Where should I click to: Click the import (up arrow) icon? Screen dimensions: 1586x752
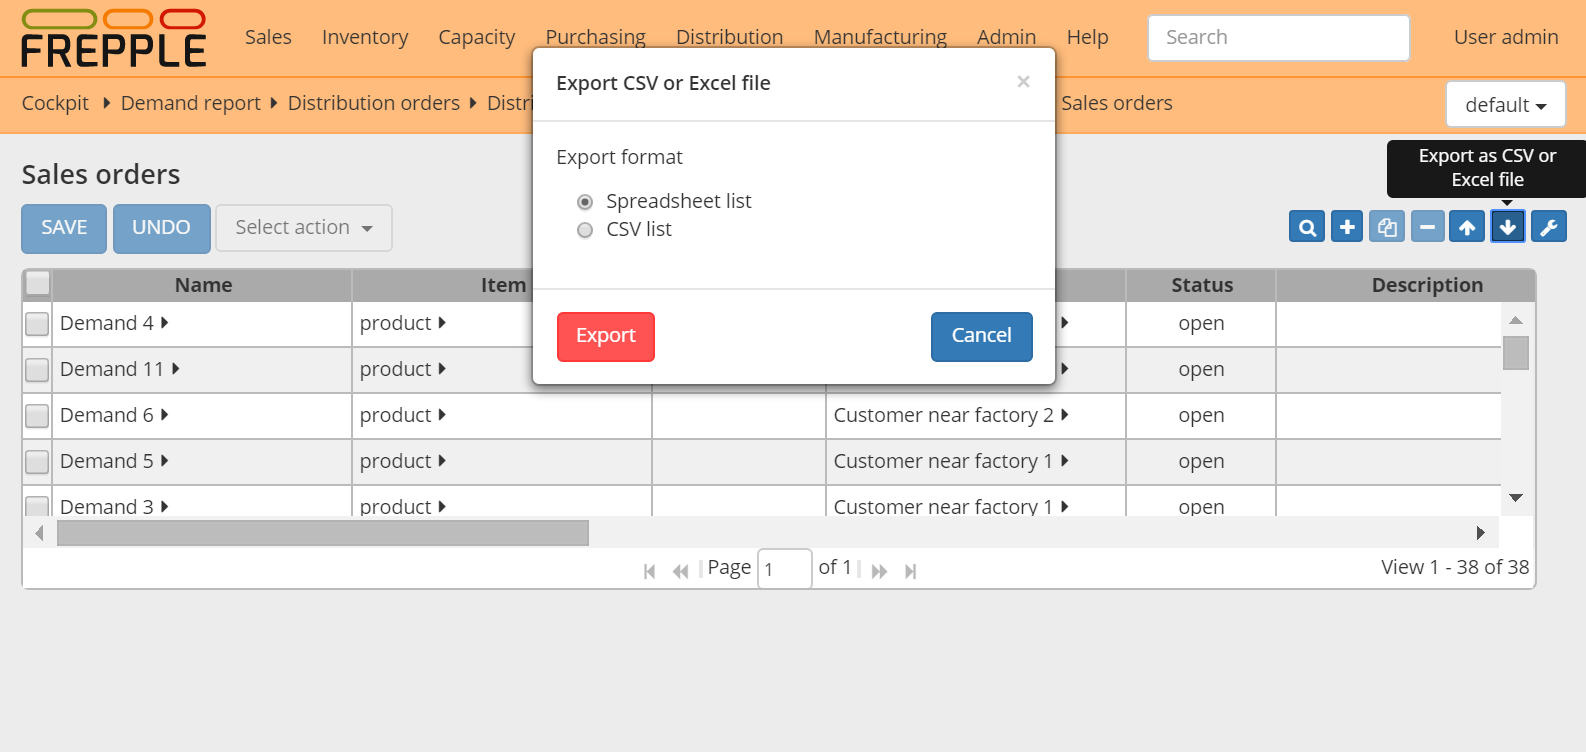click(x=1467, y=227)
